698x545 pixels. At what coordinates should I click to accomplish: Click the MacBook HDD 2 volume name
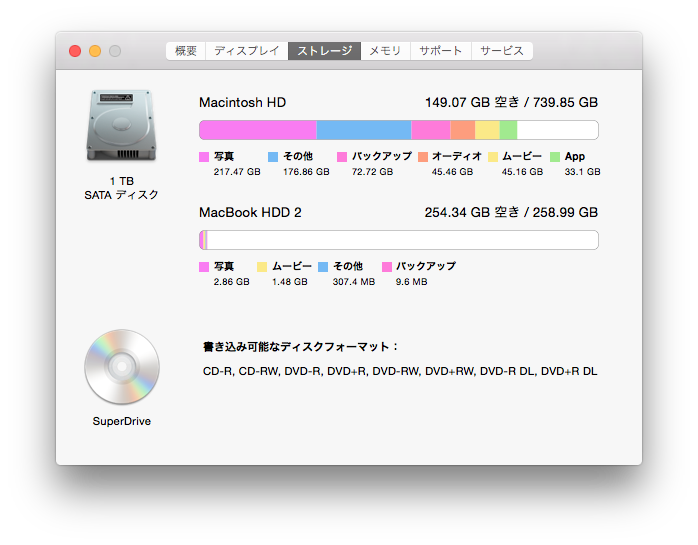250,212
